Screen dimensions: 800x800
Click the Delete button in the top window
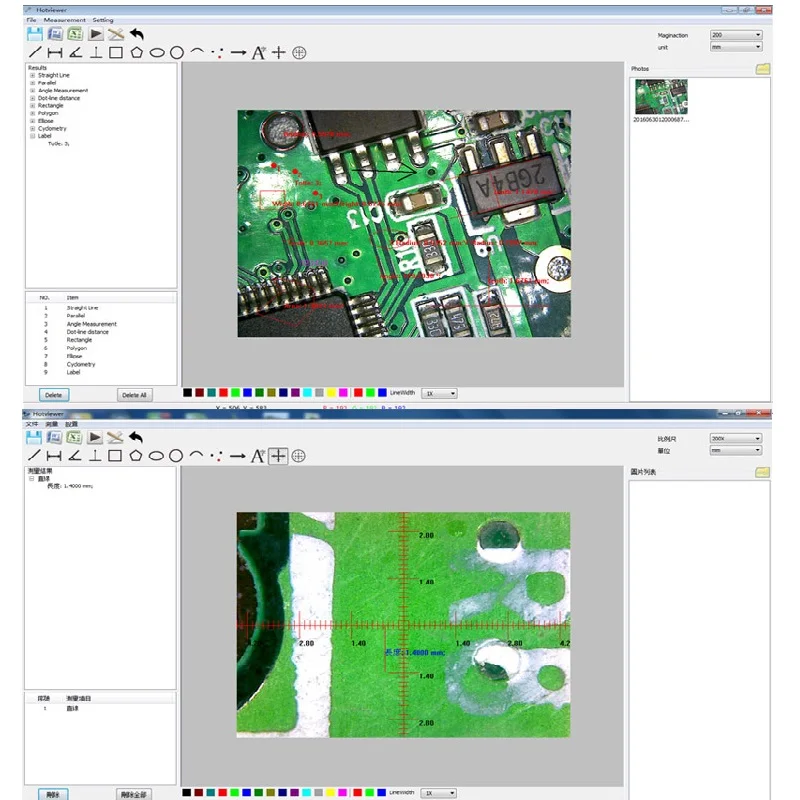(54, 395)
